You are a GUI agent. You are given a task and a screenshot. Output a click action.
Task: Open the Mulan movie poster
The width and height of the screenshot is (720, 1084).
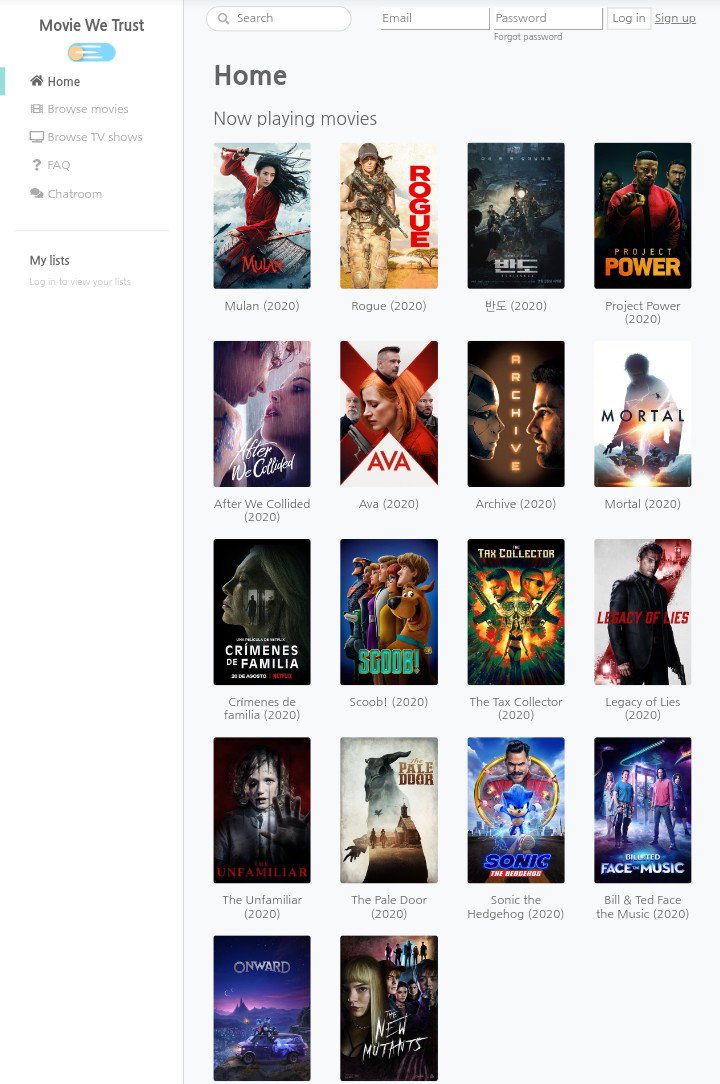pos(262,216)
